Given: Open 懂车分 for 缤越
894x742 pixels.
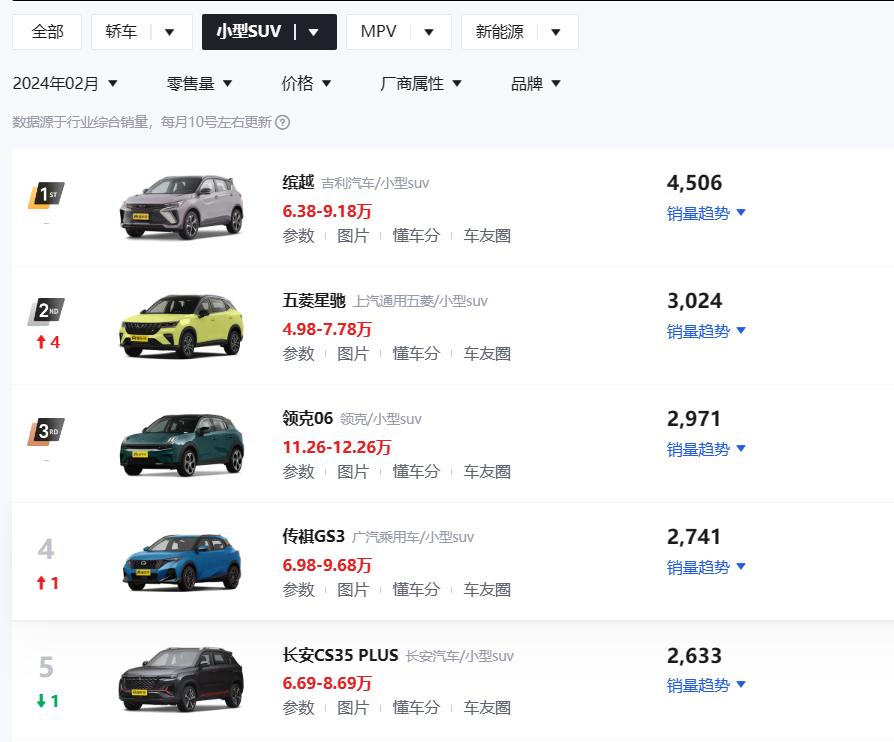Looking at the screenshot, I should tap(416, 236).
